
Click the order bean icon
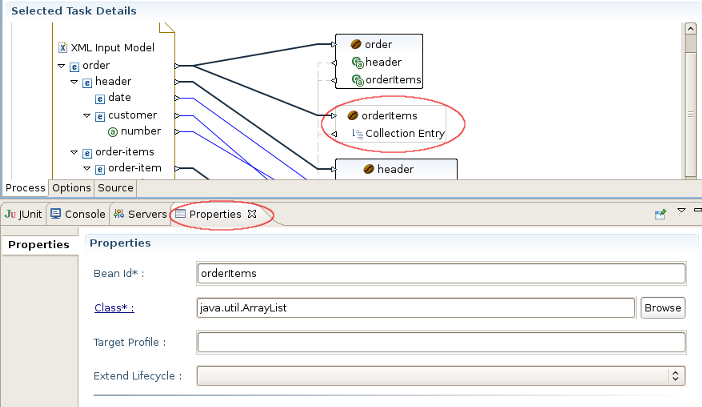point(356,44)
